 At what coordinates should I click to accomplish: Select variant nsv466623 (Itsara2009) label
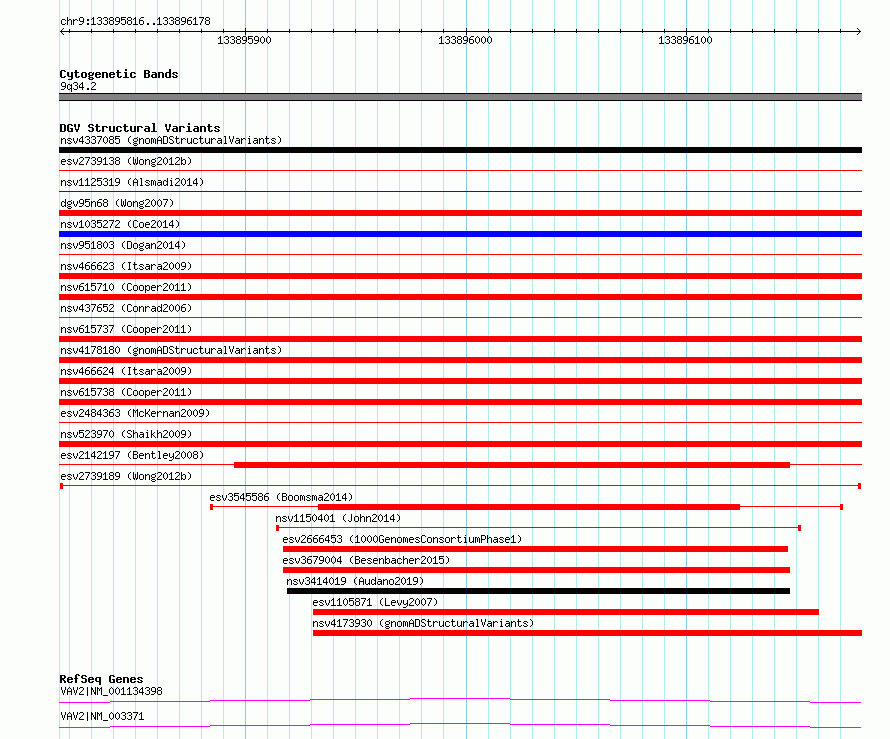(x=126, y=266)
